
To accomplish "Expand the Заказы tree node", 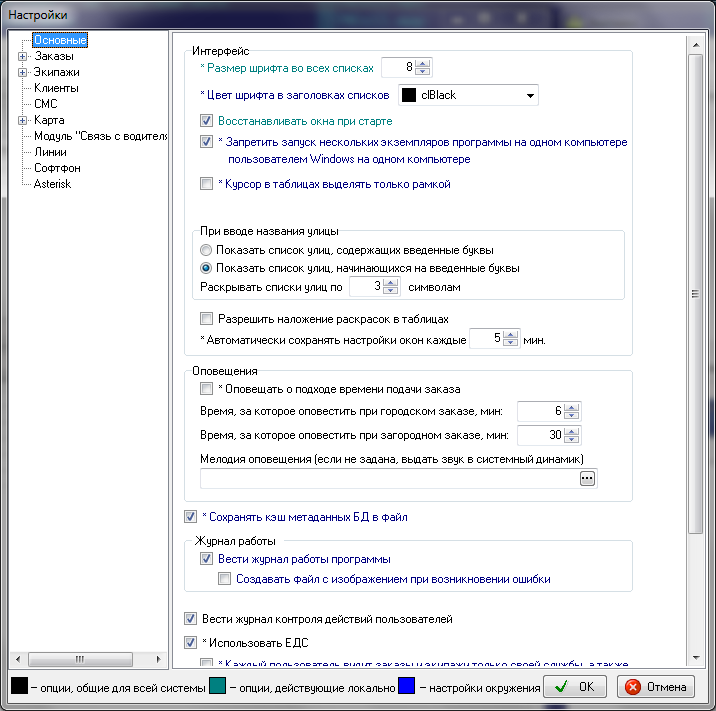I will pos(22,57).
